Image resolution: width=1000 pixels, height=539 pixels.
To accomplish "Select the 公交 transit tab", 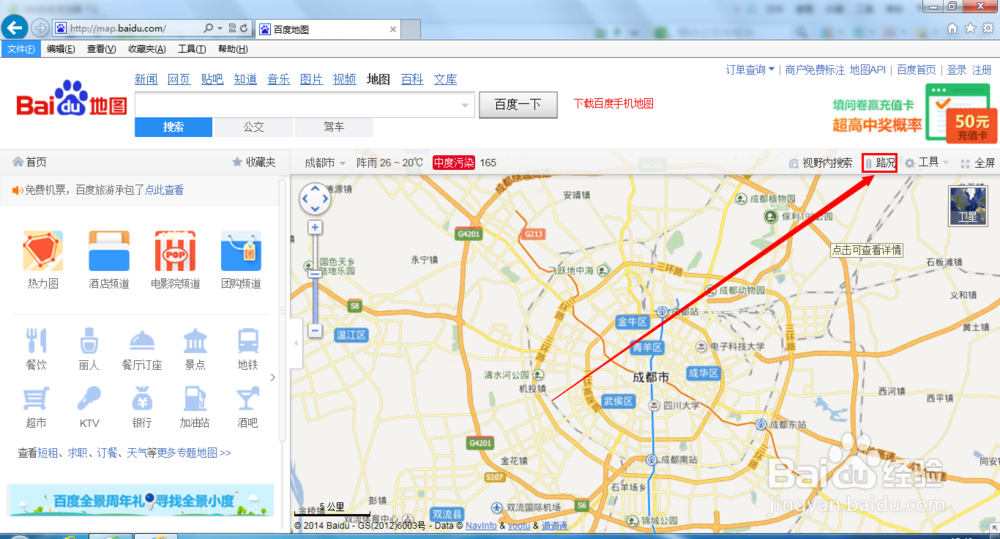I will (254, 127).
